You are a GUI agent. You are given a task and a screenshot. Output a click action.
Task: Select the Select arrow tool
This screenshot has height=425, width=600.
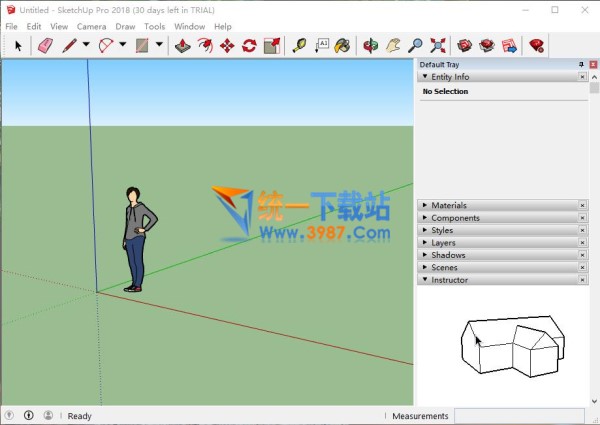(18, 46)
